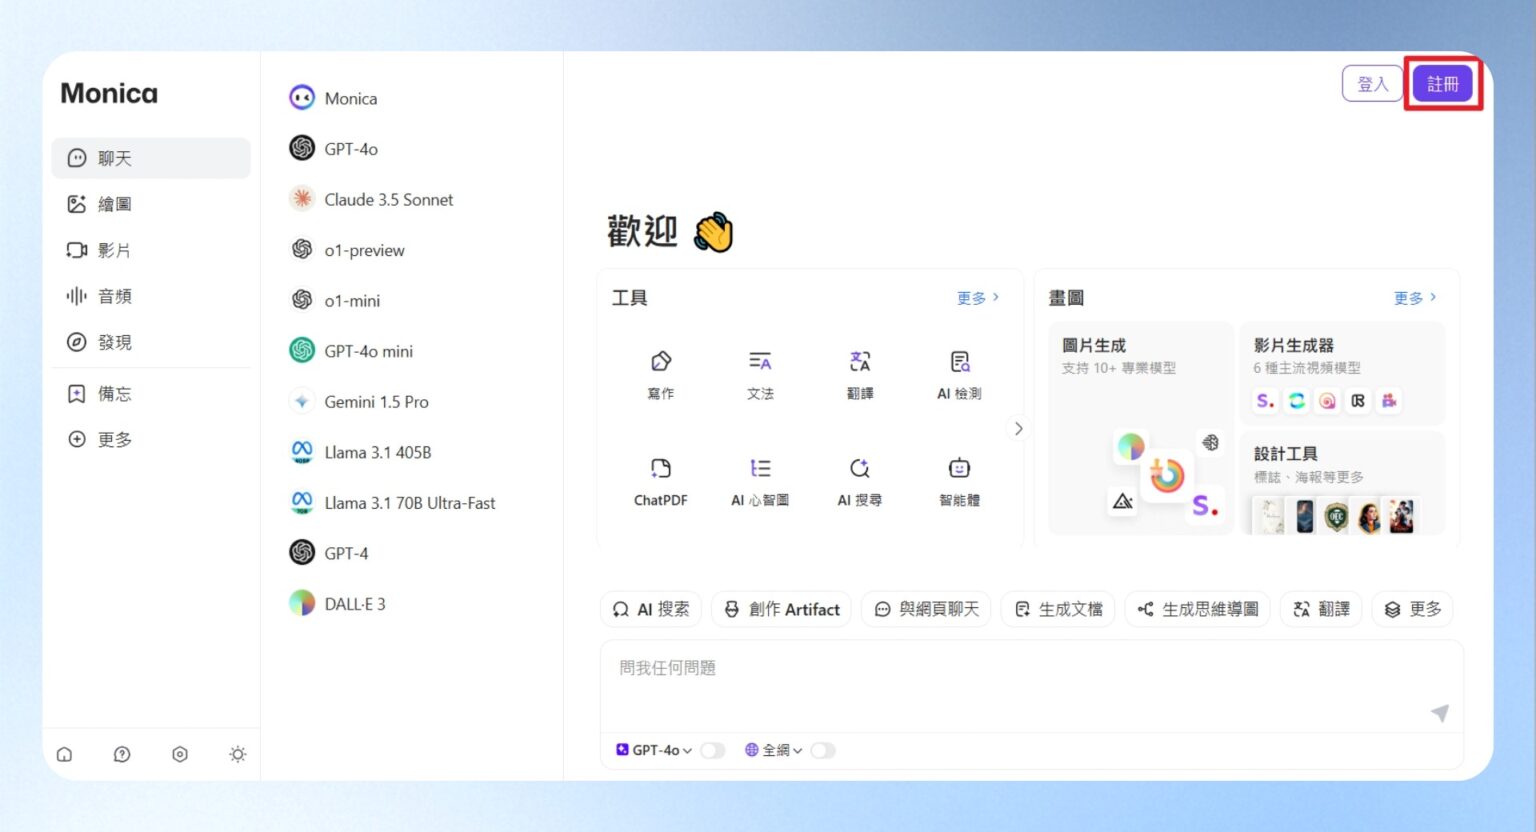
Task: Enable the GPT-4o toggle in input bar
Action: pyautogui.click(x=713, y=750)
